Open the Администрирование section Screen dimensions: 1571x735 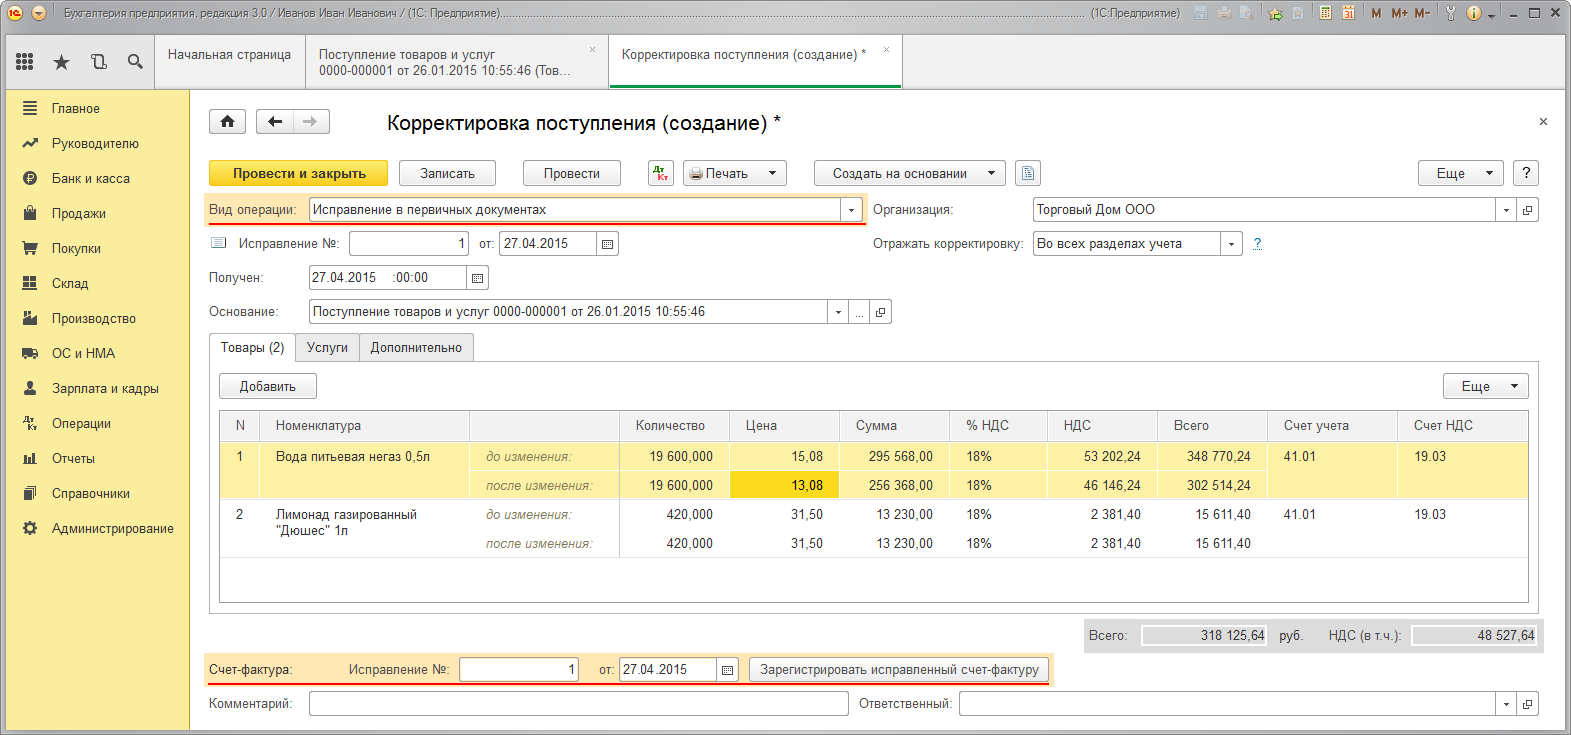pos(112,528)
